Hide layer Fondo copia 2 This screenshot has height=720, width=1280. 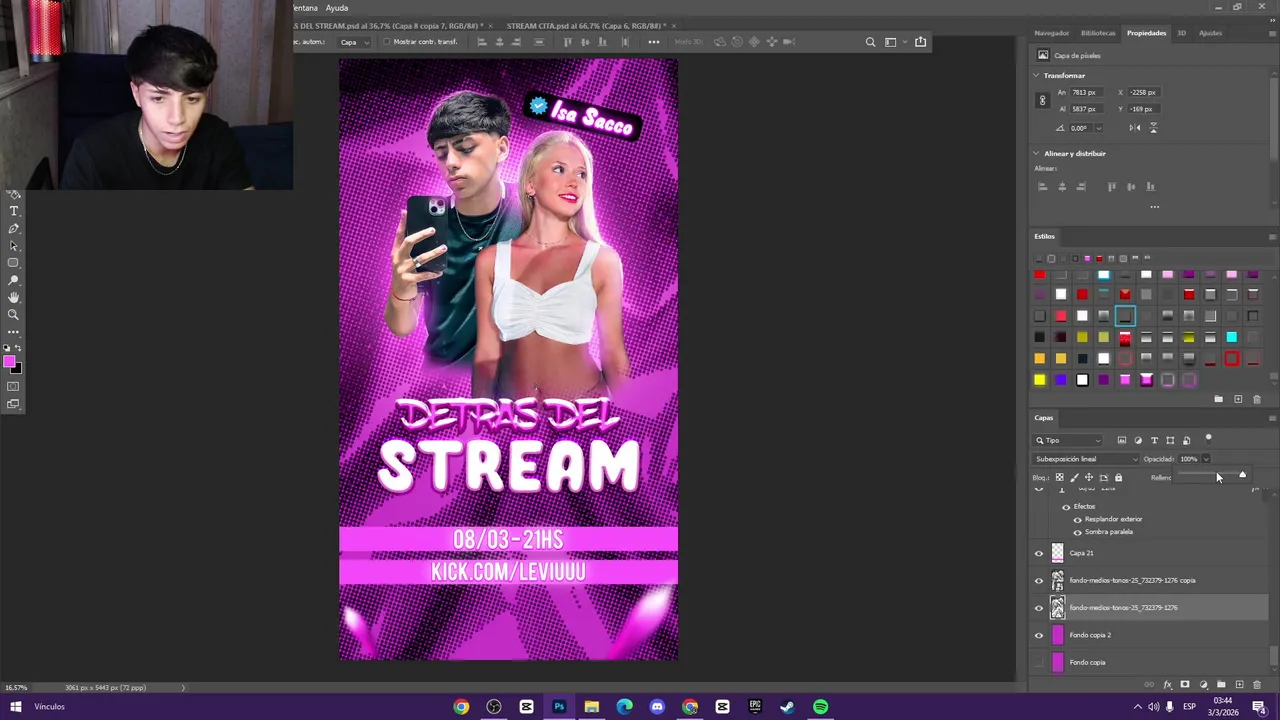pos(1039,635)
